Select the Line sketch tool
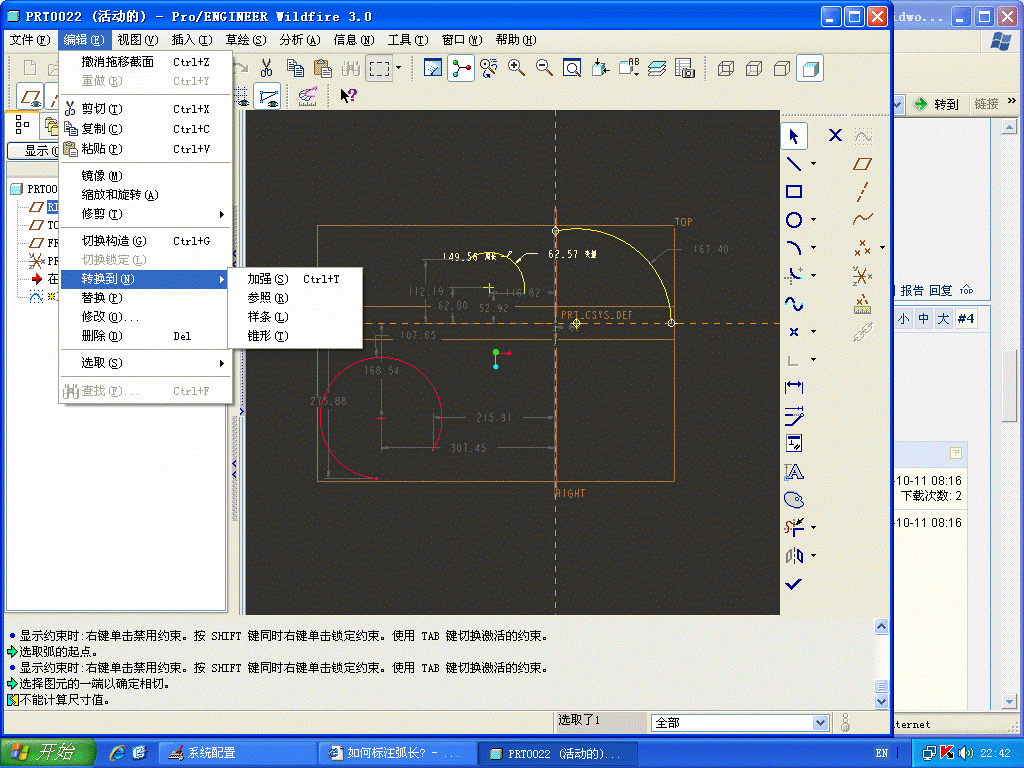 [793, 164]
